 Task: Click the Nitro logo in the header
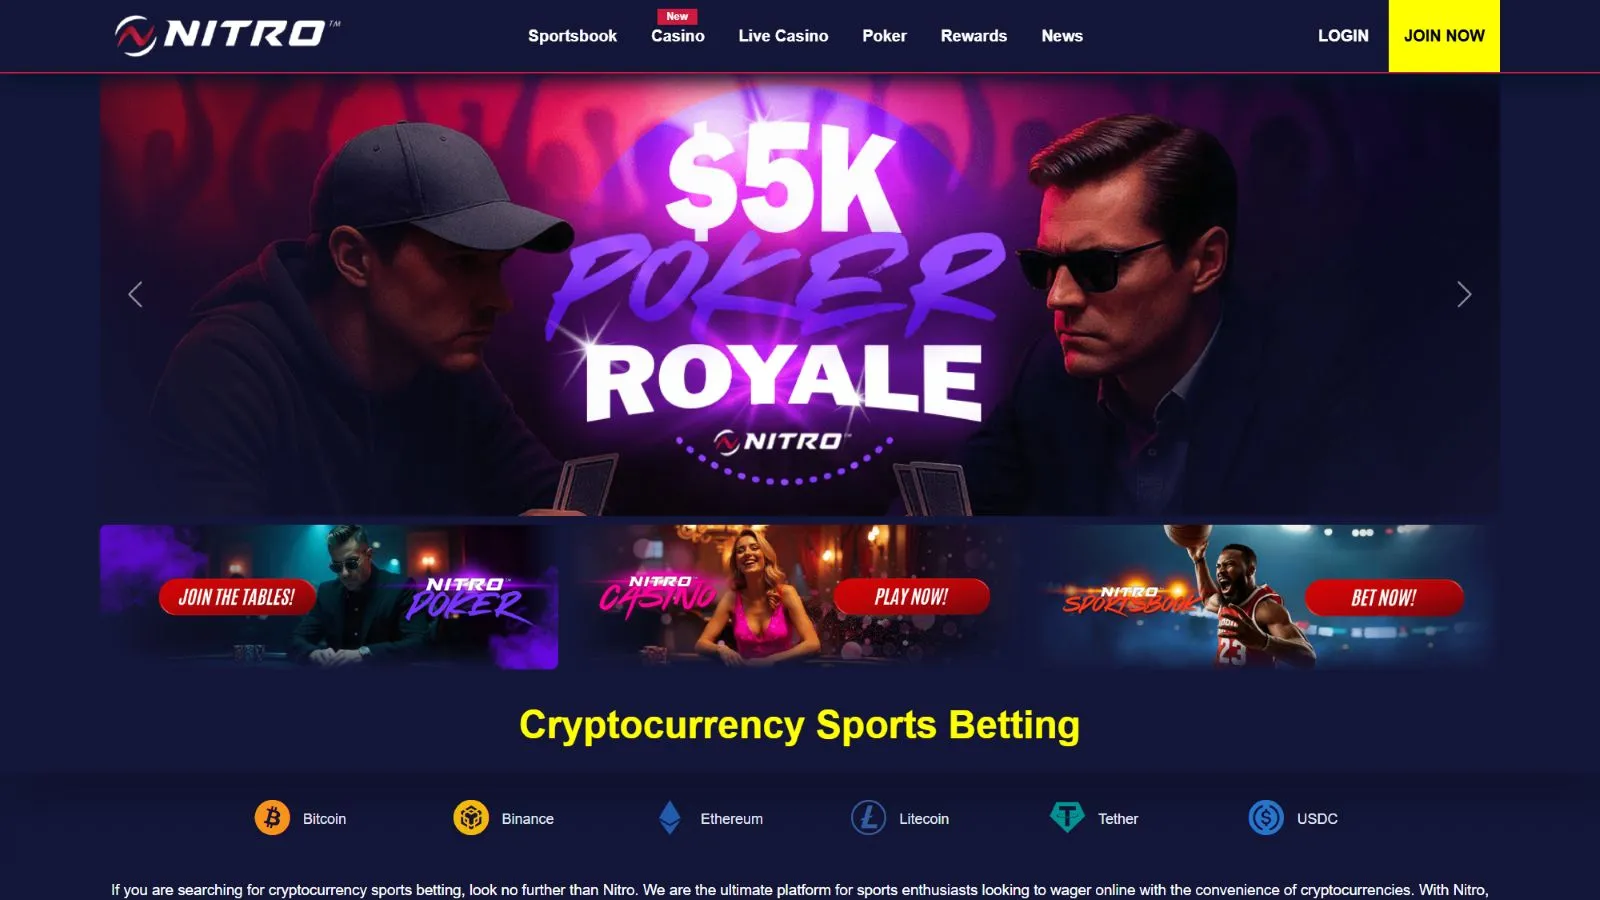[227, 35]
